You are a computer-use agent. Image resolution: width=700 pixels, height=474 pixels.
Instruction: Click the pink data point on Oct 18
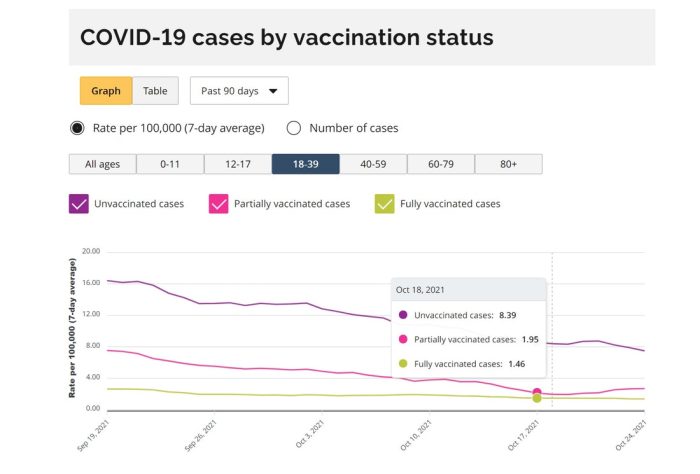[x=537, y=393]
